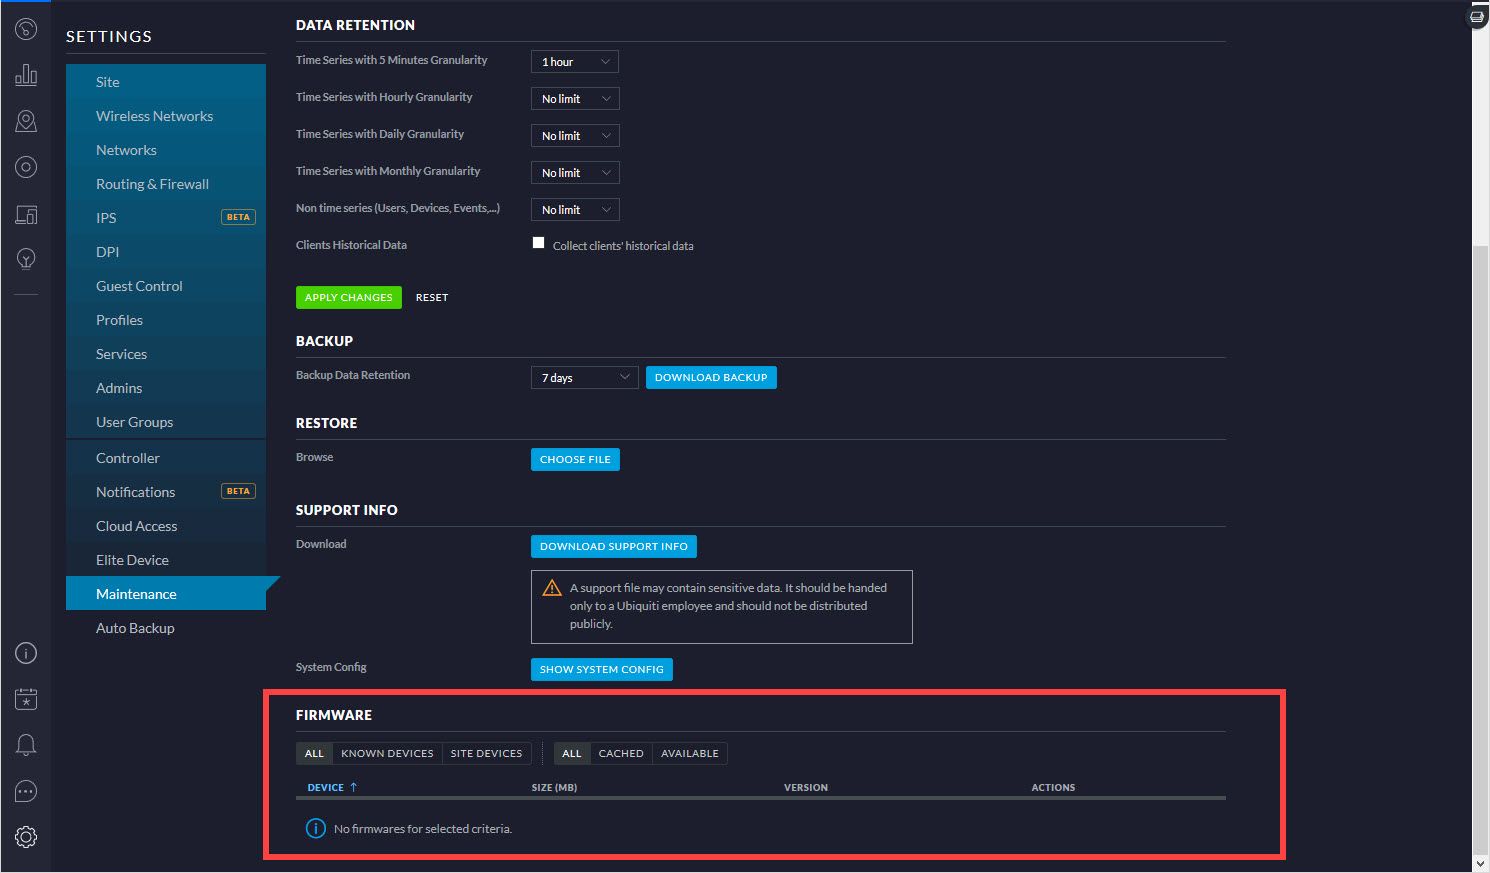1490x873 pixels.
Task: Open the Insights lightbulb icon
Action: coord(26,259)
